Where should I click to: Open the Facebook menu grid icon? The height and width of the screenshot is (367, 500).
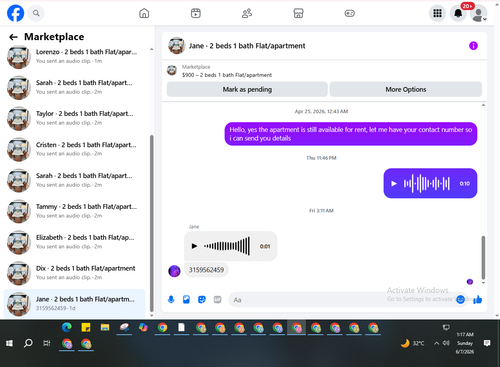(437, 13)
